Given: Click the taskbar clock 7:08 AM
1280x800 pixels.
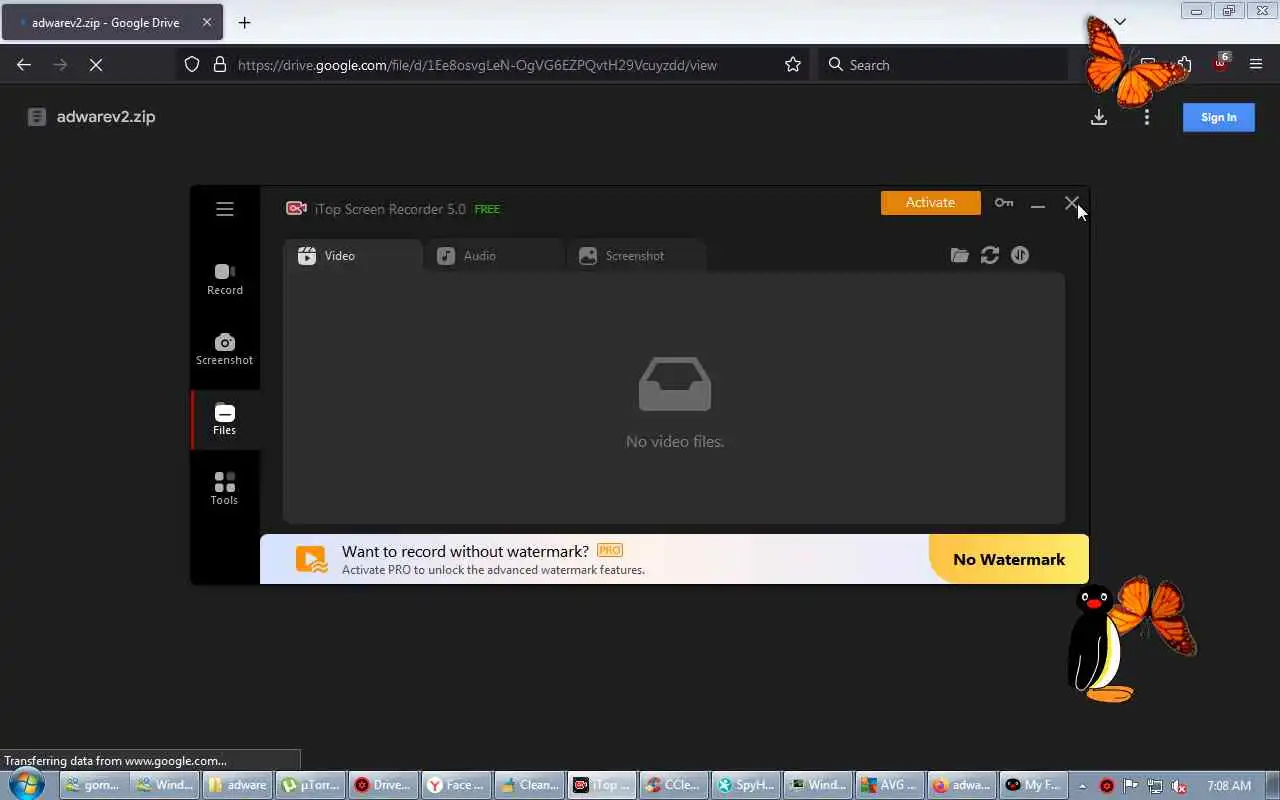Looking at the screenshot, I should click(x=1229, y=786).
